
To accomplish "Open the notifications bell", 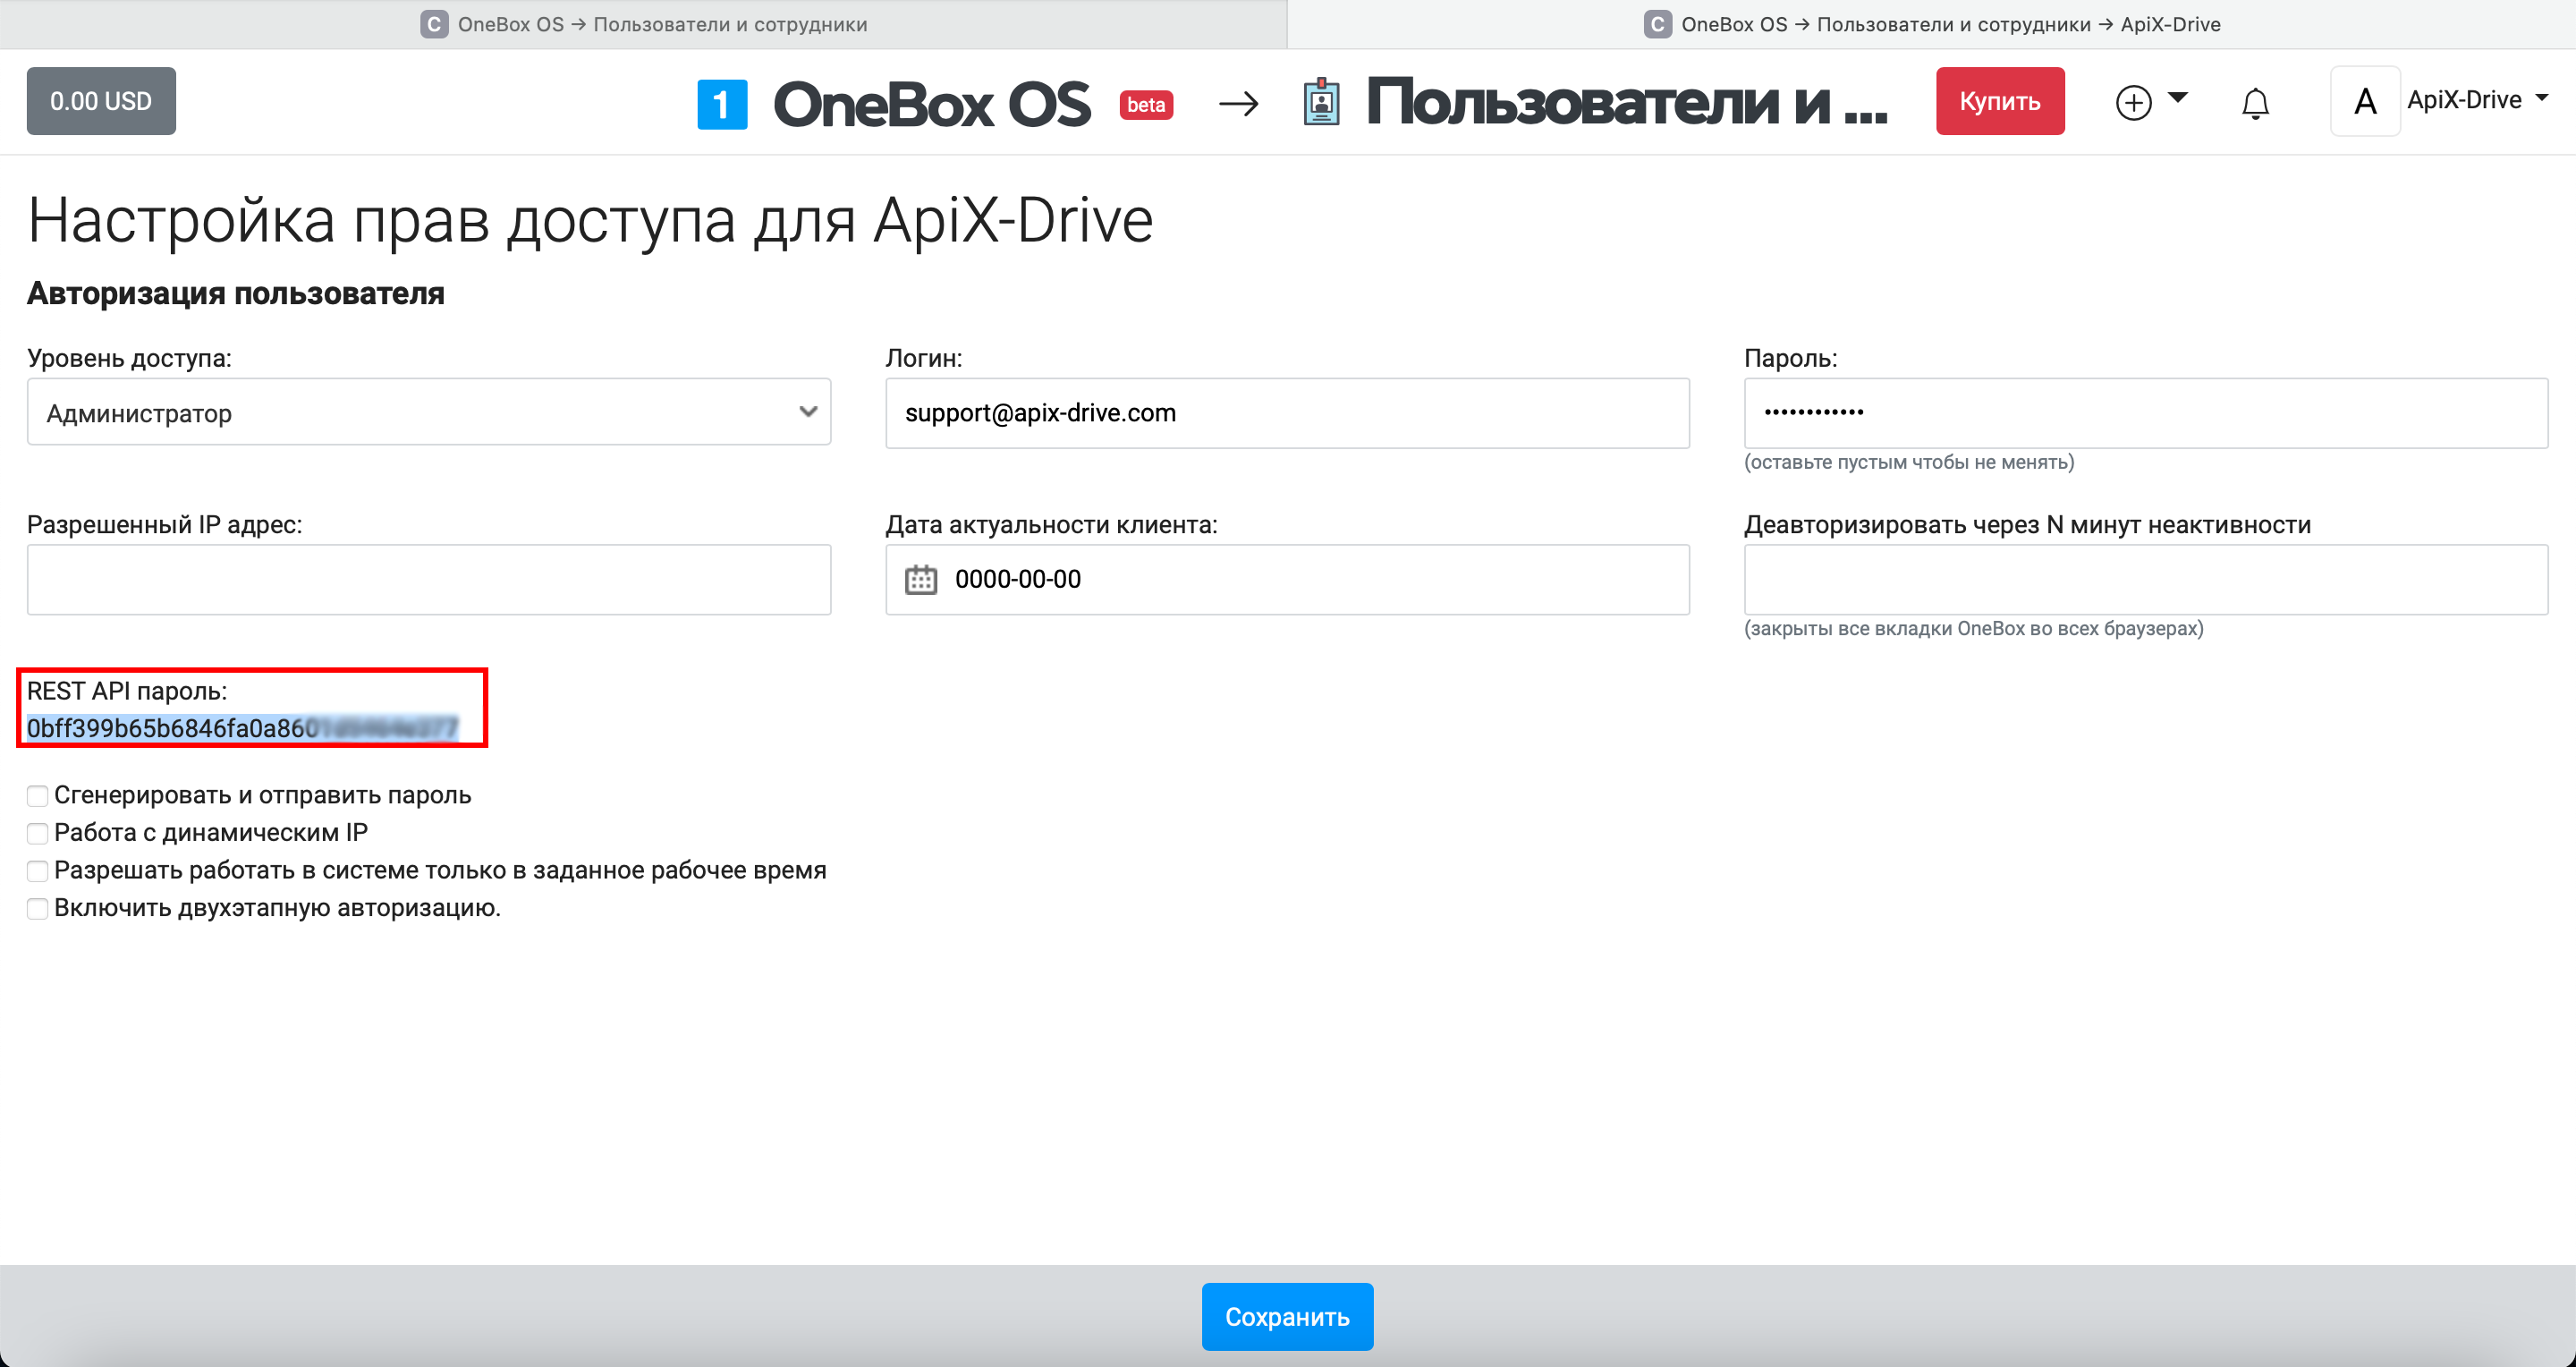I will [2255, 103].
